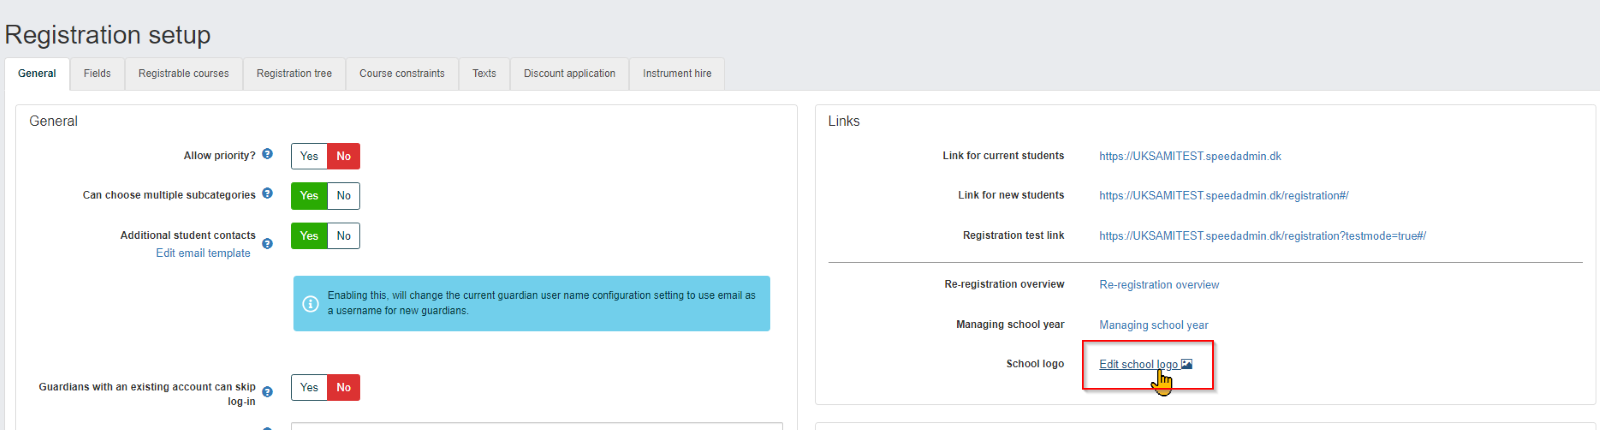Click the Allow priority? label

coord(219,156)
